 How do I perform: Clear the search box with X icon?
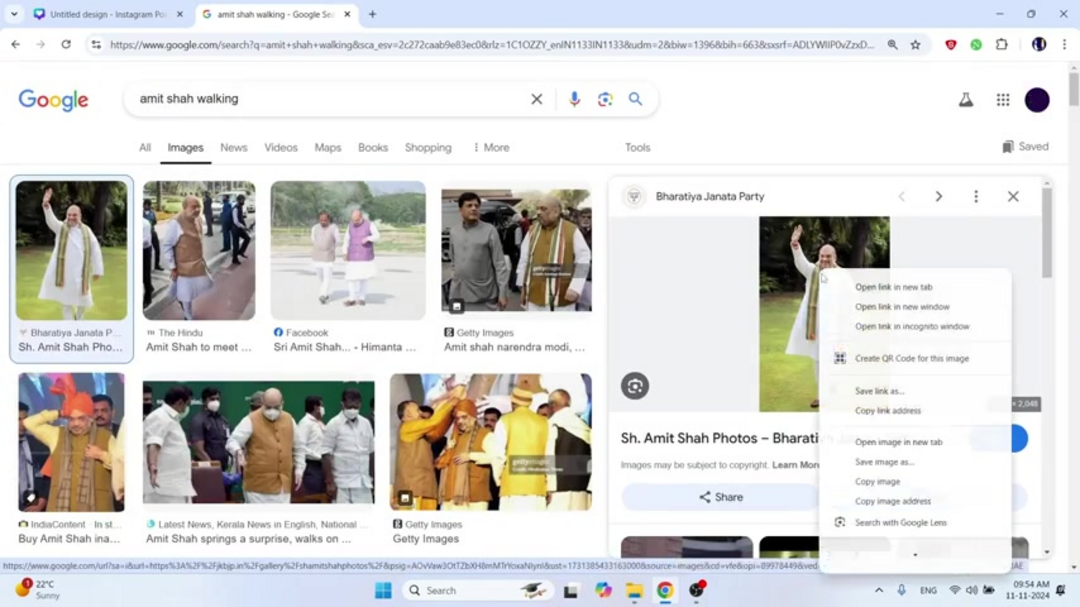coord(537,99)
